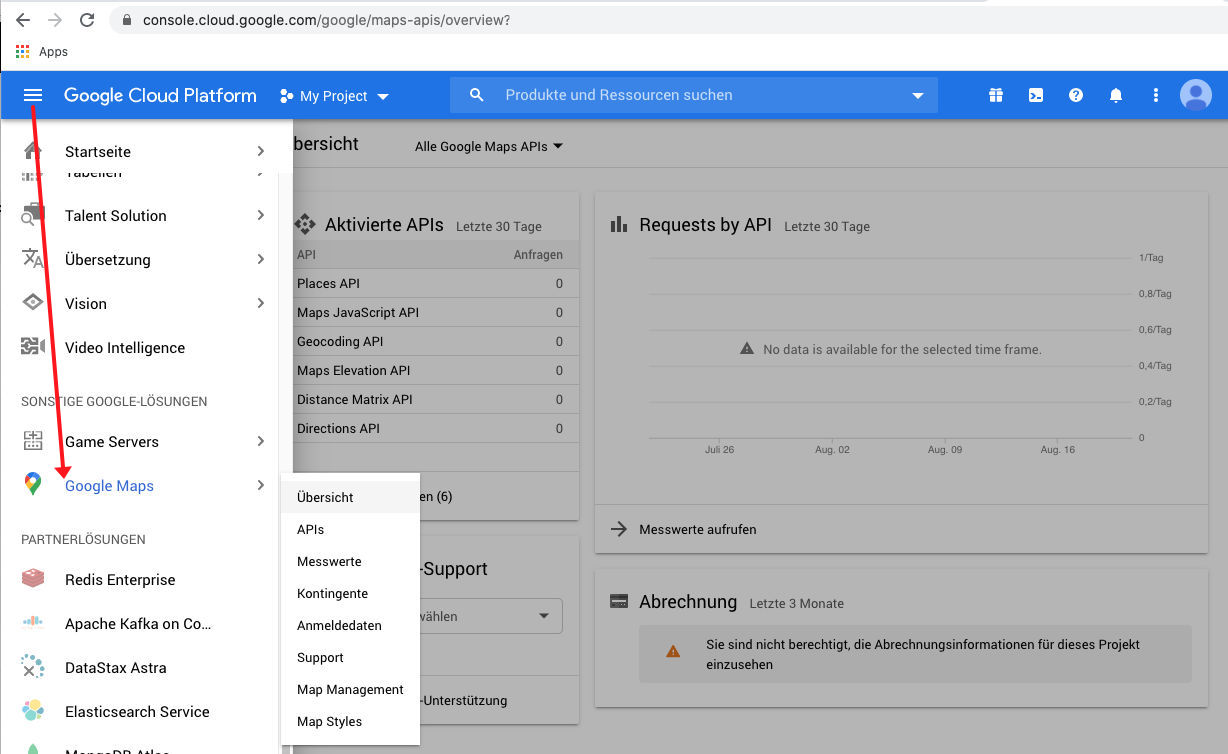Expand the Google Maps submenu chevron

pos(260,485)
